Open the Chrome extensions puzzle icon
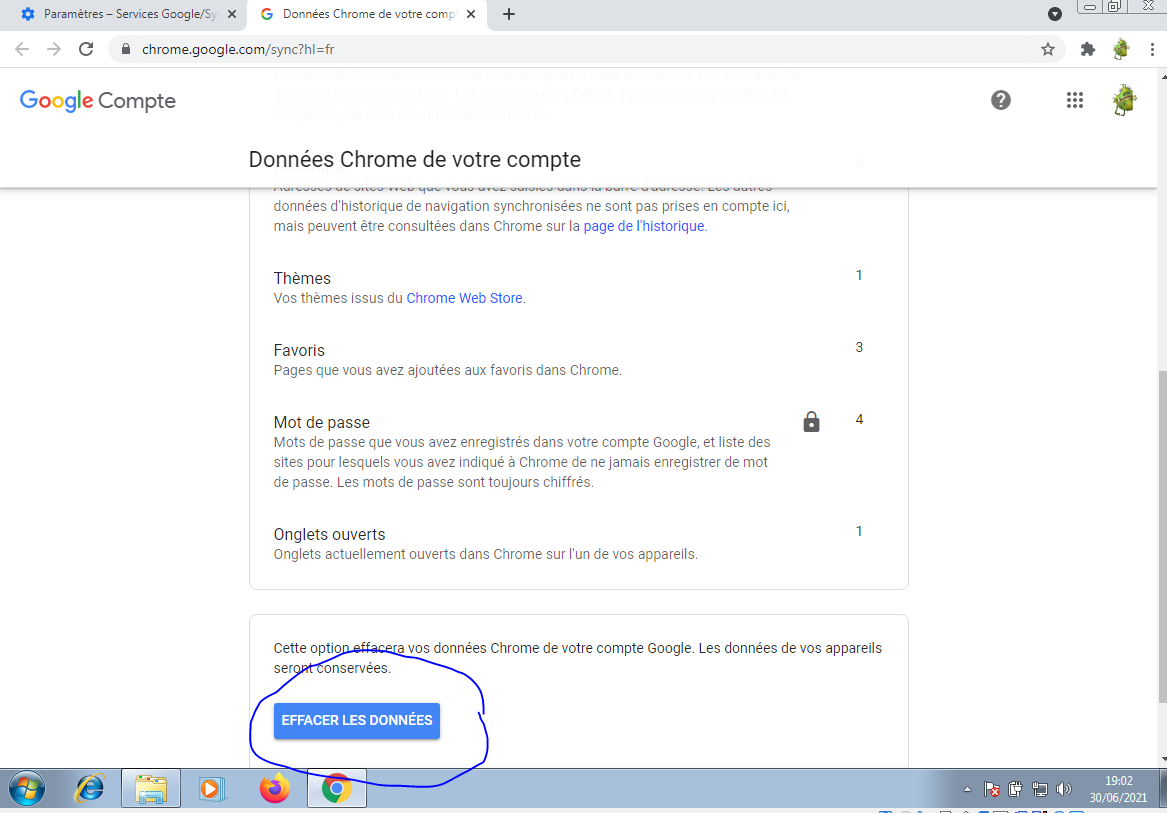The width and height of the screenshot is (1167, 813). 1088,49
